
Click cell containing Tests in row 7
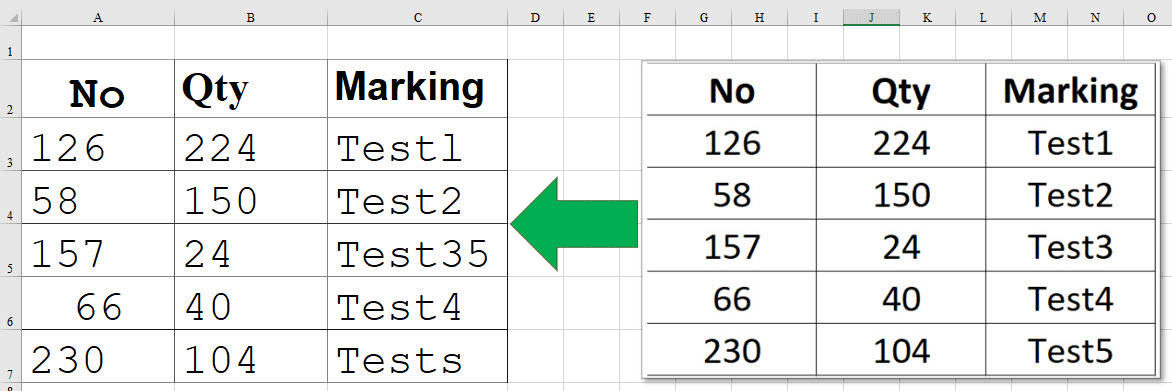(417, 357)
